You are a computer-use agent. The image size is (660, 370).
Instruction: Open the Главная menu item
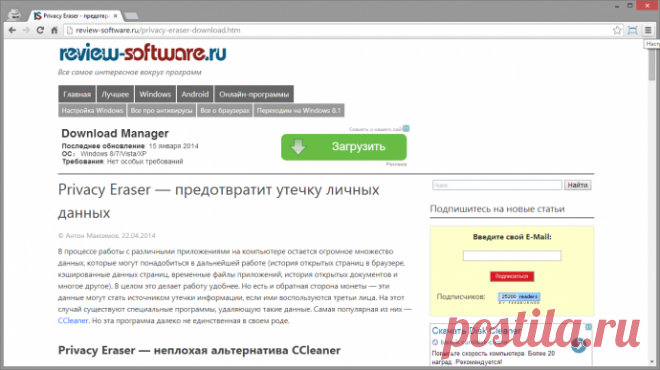click(77, 94)
